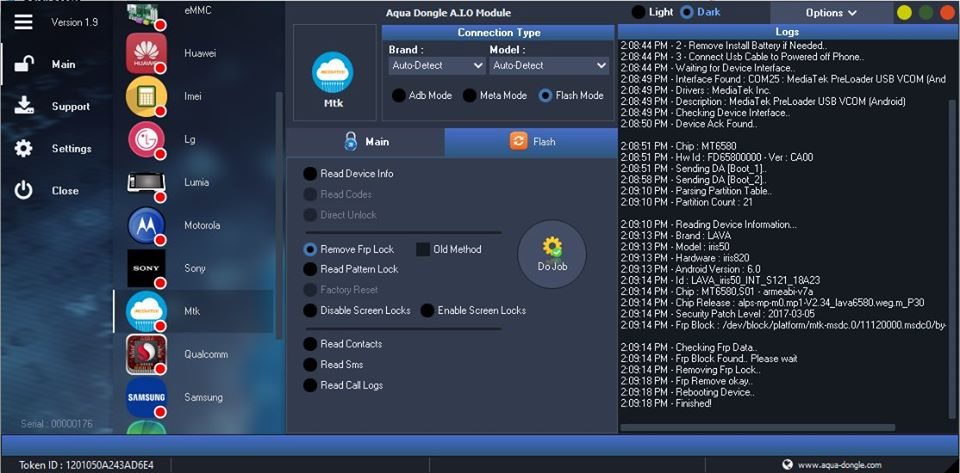
Task: Tick the Old Method checkbox
Action: [423, 250]
